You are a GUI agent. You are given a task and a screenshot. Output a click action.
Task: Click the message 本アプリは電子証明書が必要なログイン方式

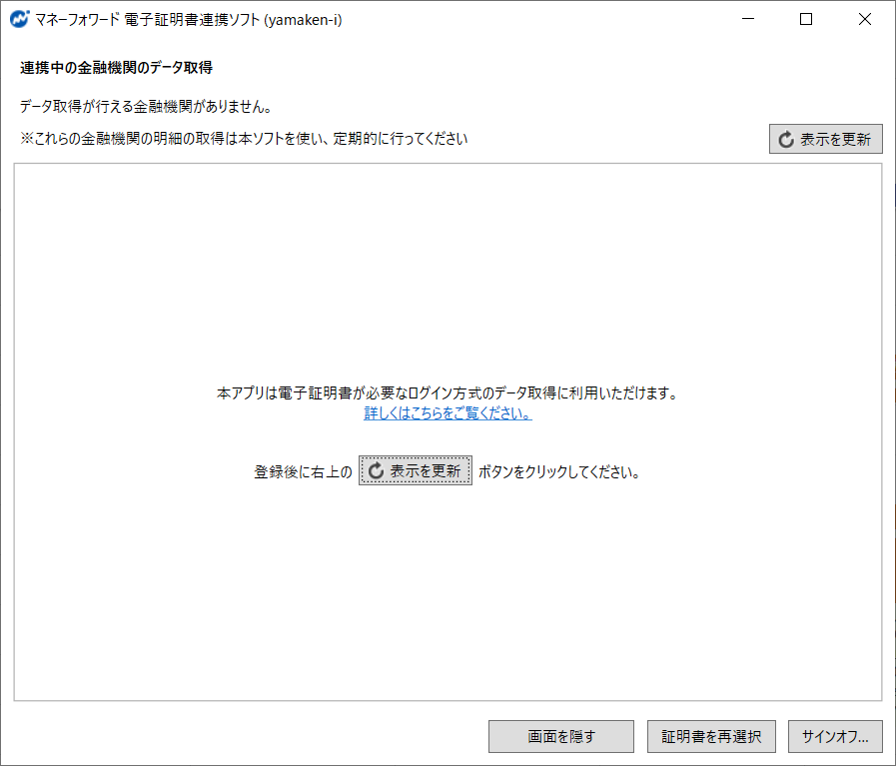pos(447,393)
